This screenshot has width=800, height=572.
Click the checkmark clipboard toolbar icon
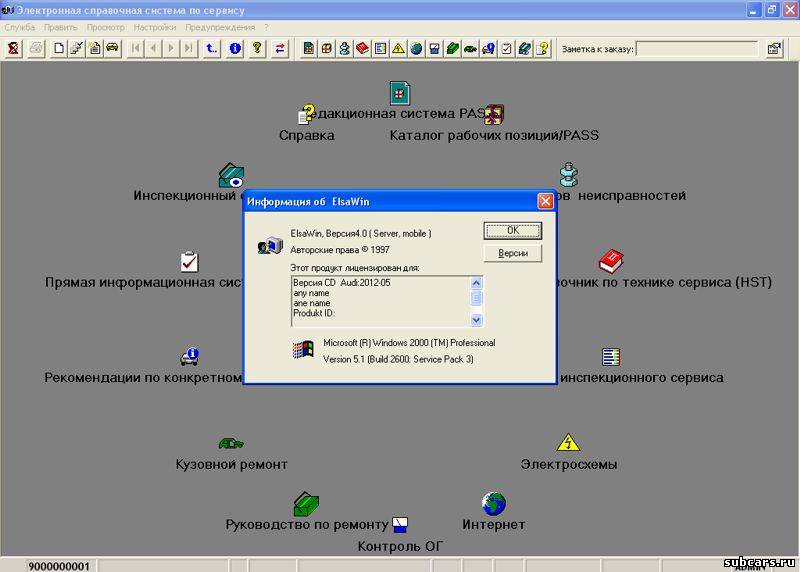(506, 48)
